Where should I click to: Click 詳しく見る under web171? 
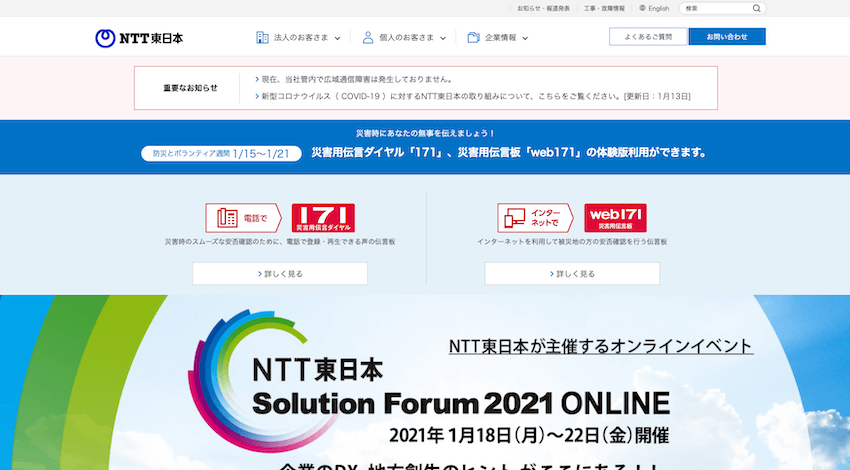point(572,274)
